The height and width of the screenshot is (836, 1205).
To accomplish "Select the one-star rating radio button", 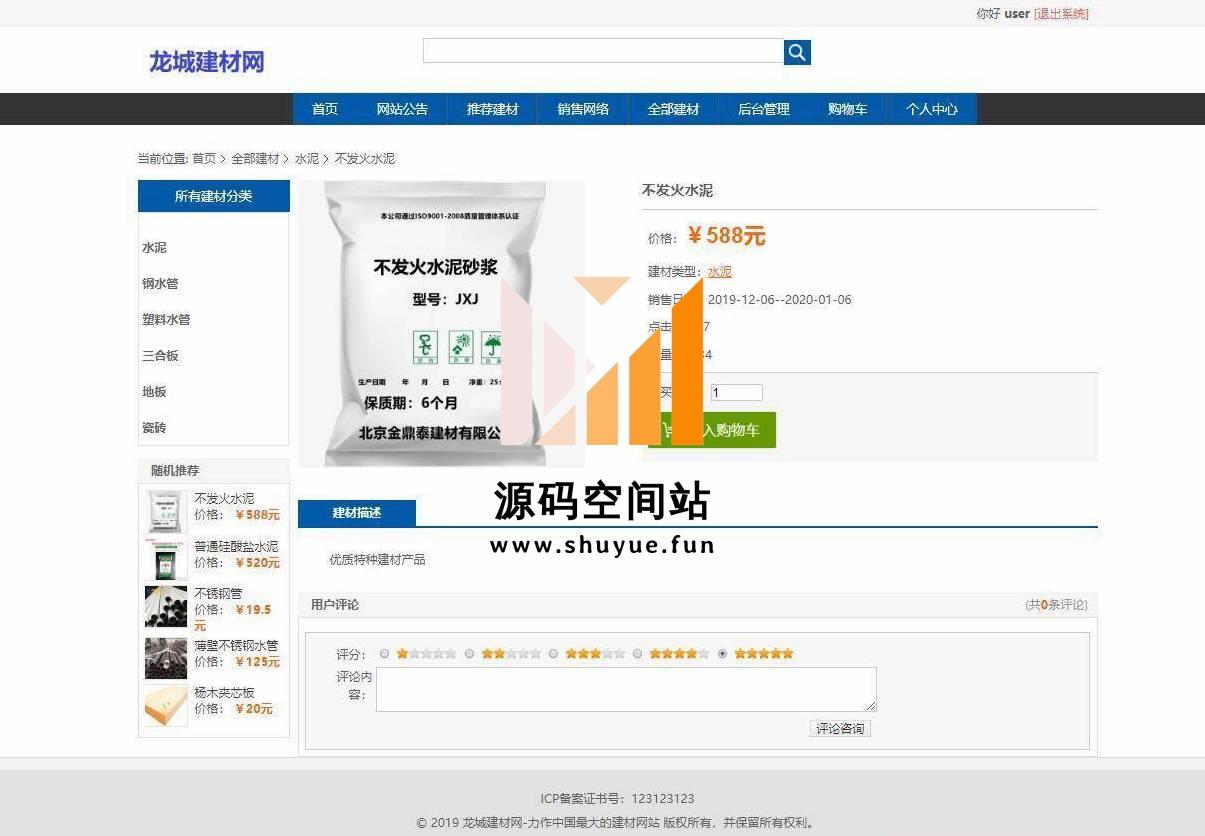I will point(385,654).
